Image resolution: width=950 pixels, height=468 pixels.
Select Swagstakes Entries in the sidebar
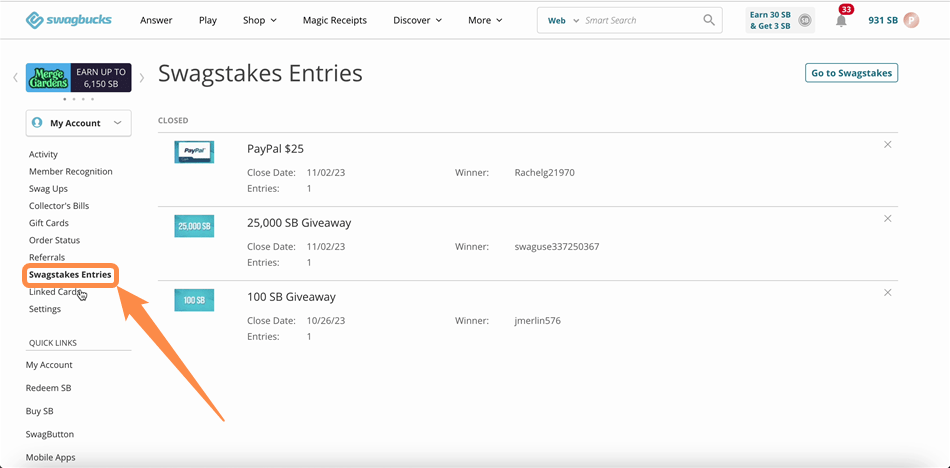tap(70, 275)
